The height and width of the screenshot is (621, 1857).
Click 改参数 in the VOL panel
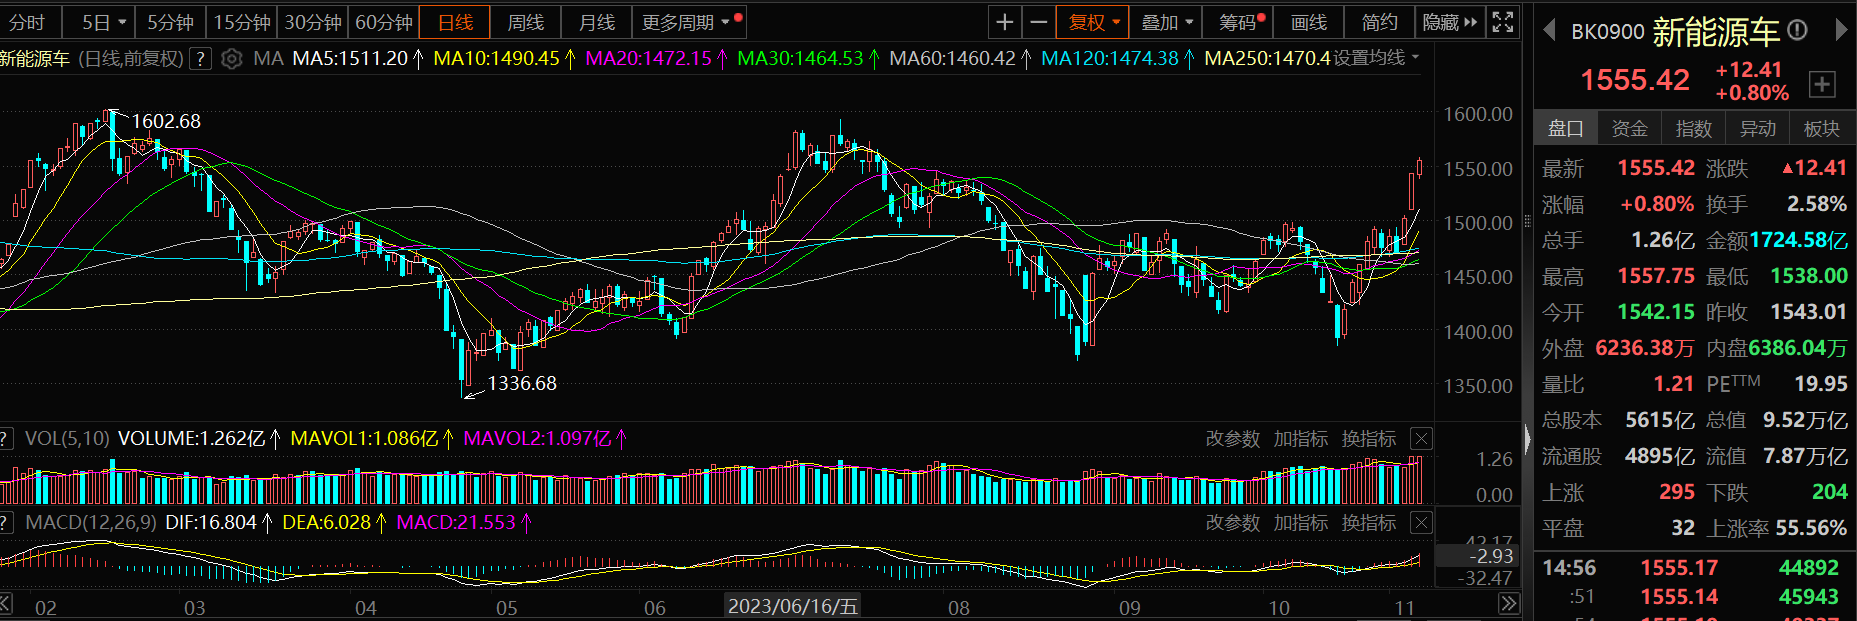(1232, 439)
